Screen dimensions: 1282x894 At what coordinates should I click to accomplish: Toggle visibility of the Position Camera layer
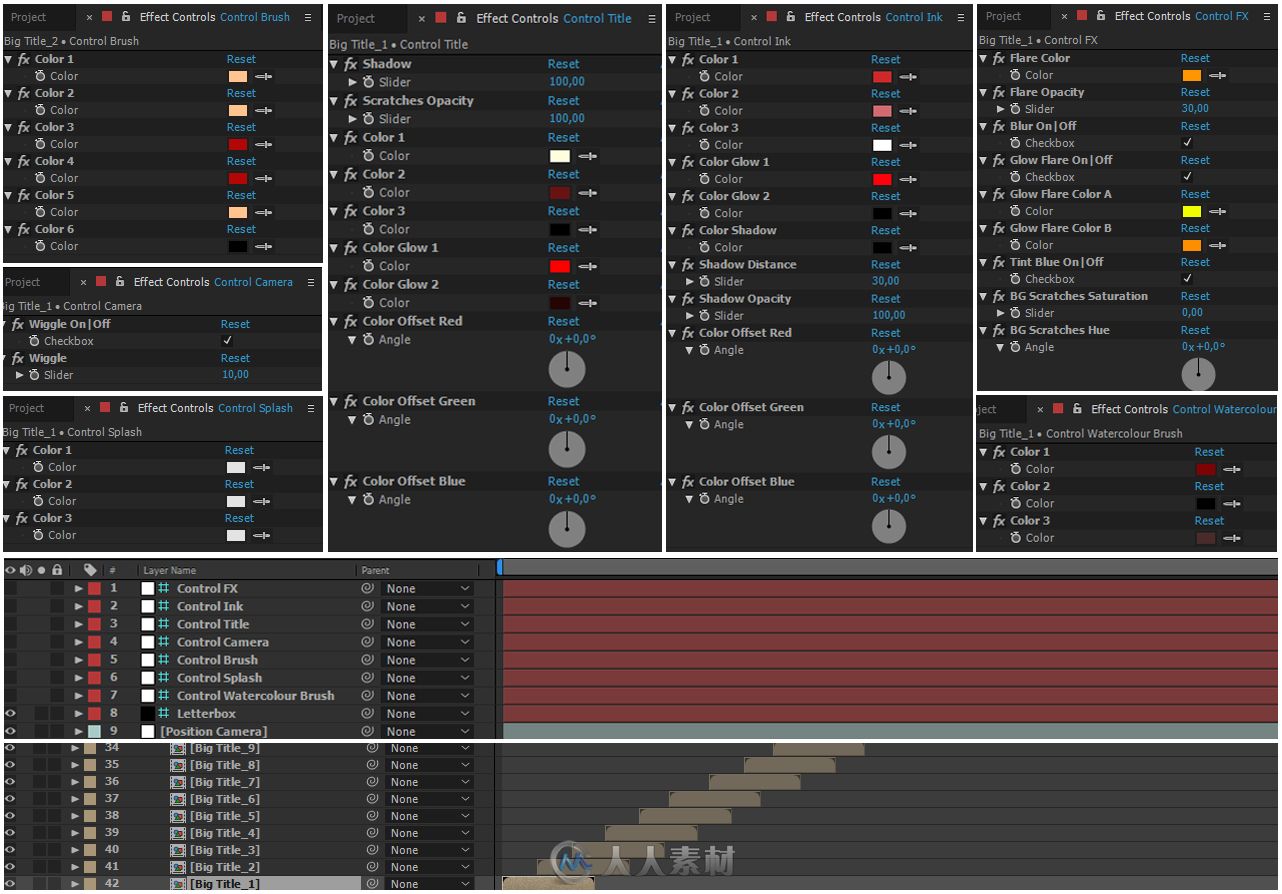(10, 732)
